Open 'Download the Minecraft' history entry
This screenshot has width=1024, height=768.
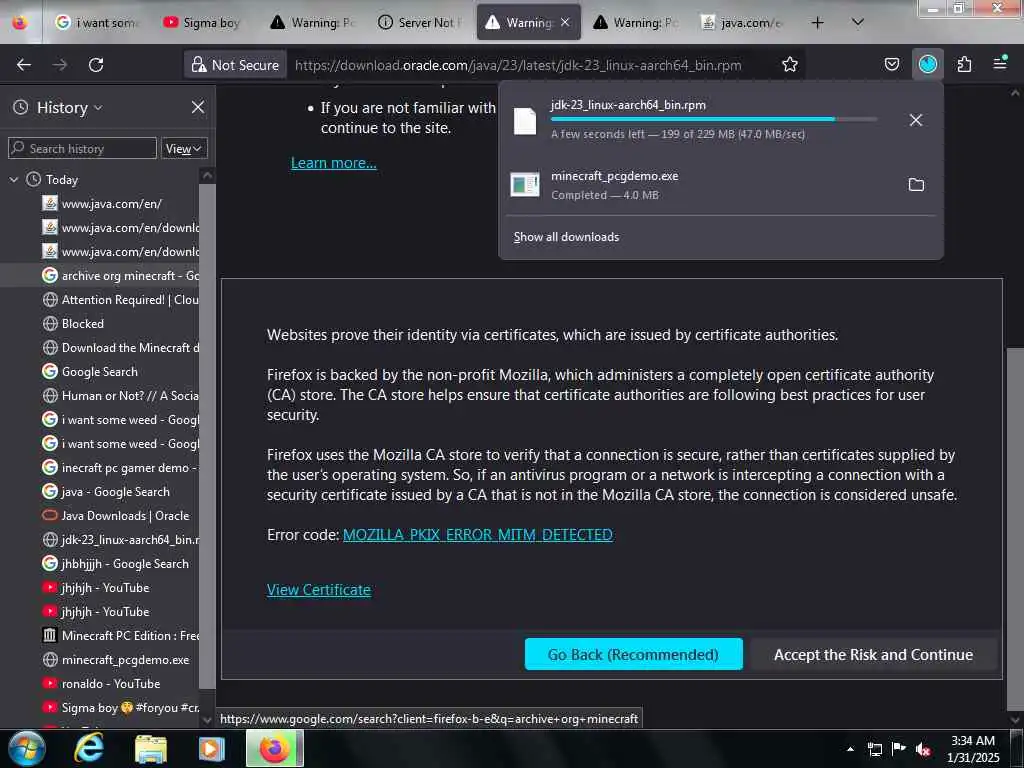(x=120, y=347)
